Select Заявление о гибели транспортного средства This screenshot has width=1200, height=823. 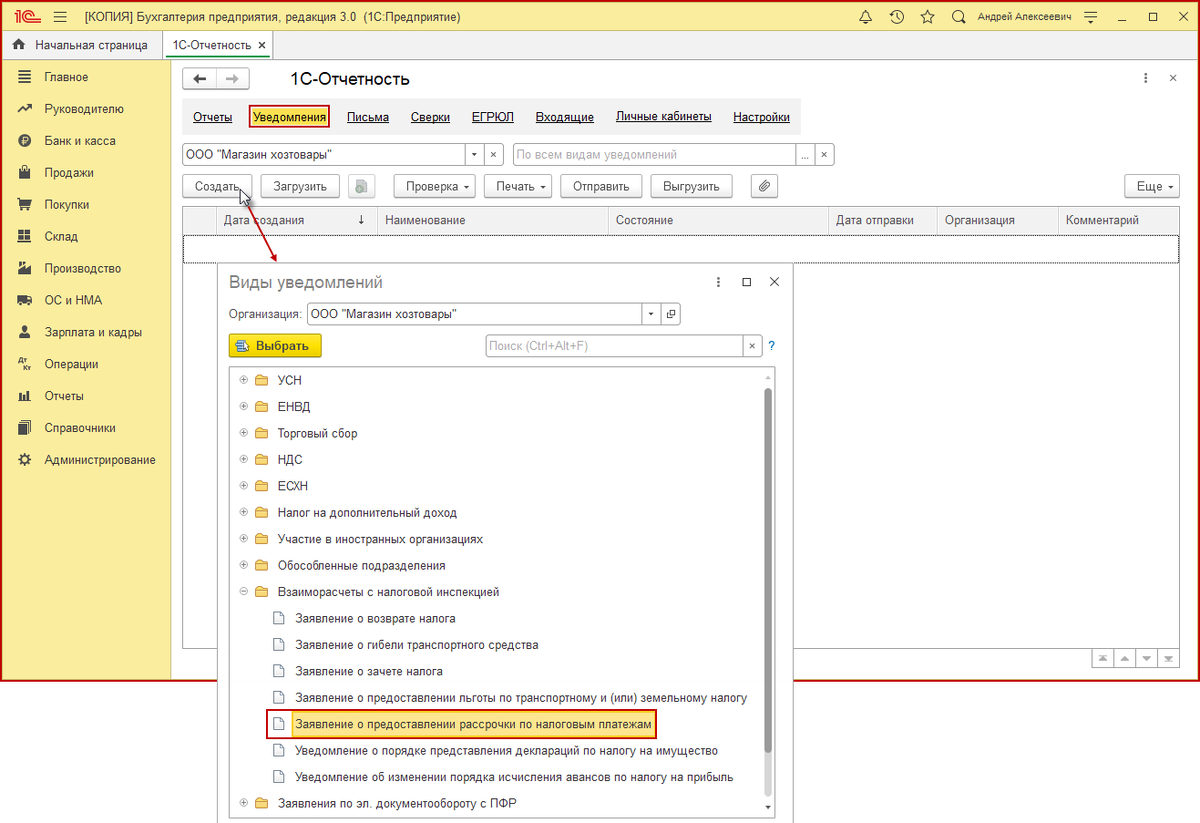[x=417, y=645]
